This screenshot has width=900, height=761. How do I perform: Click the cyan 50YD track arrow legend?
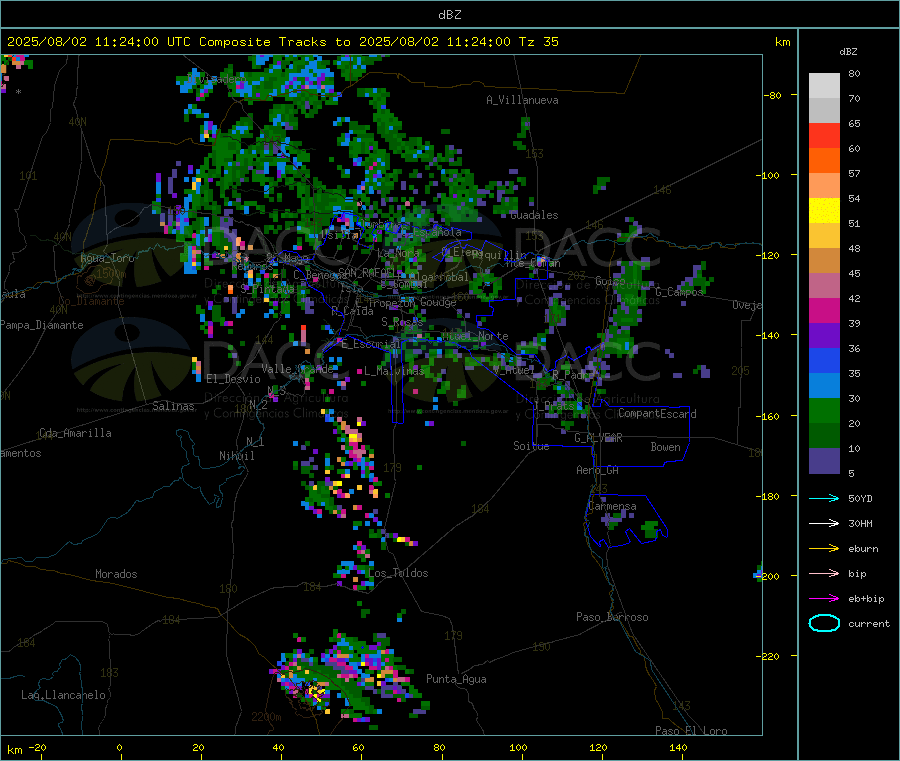click(824, 498)
